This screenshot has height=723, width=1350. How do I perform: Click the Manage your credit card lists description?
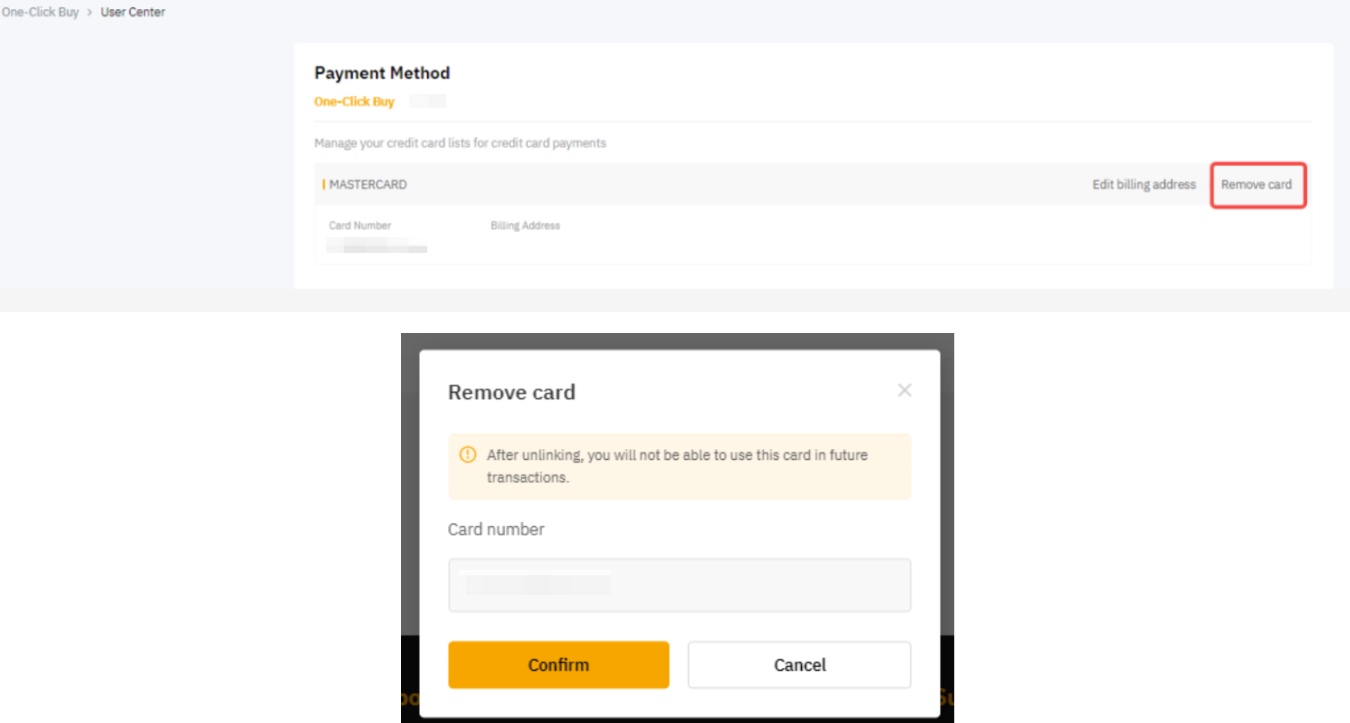460,143
